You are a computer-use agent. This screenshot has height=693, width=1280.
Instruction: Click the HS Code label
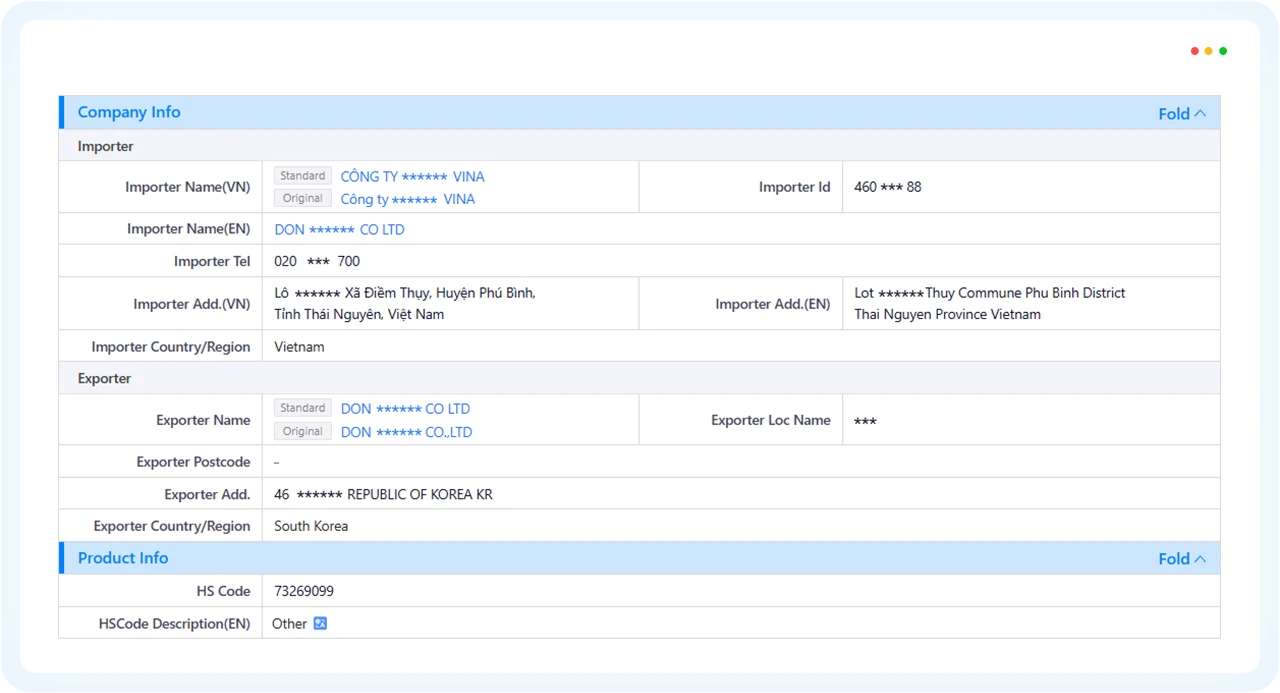pos(224,591)
